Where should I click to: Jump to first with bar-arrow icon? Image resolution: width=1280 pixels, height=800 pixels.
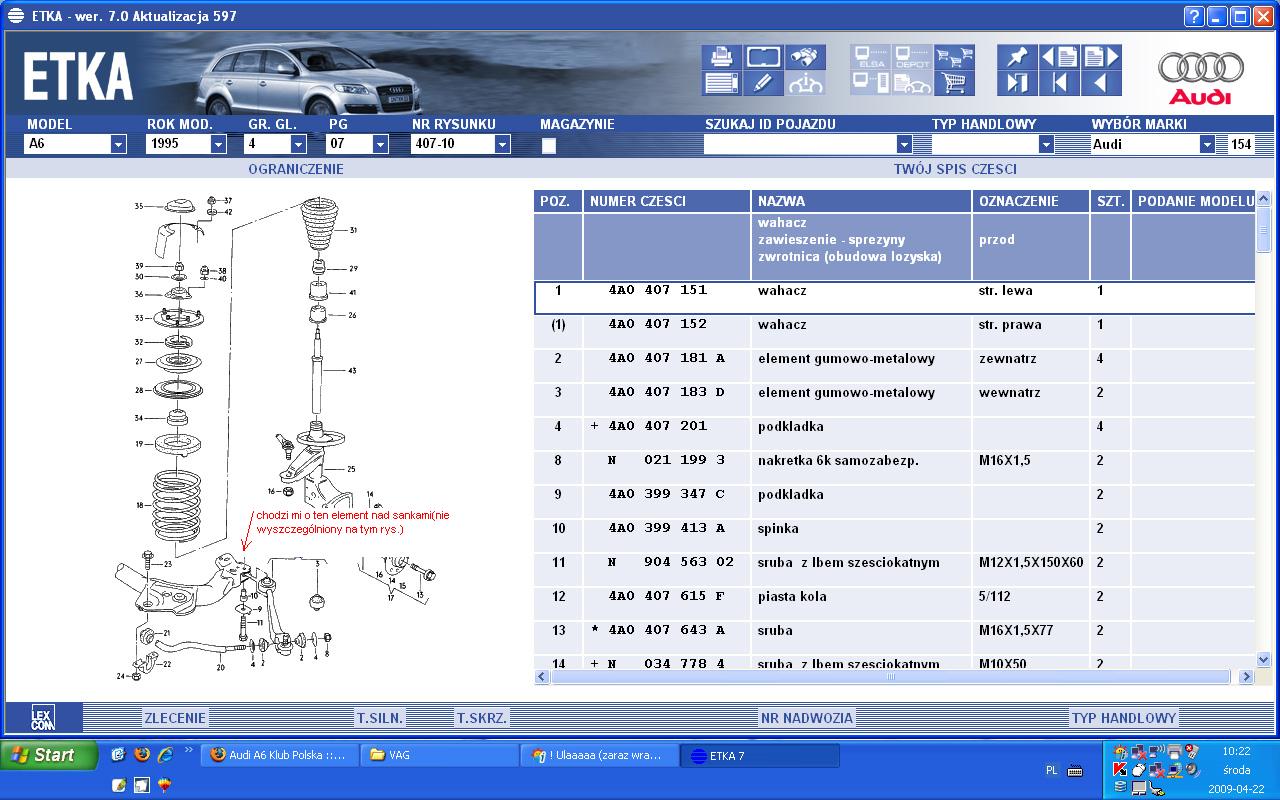[x=1059, y=83]
